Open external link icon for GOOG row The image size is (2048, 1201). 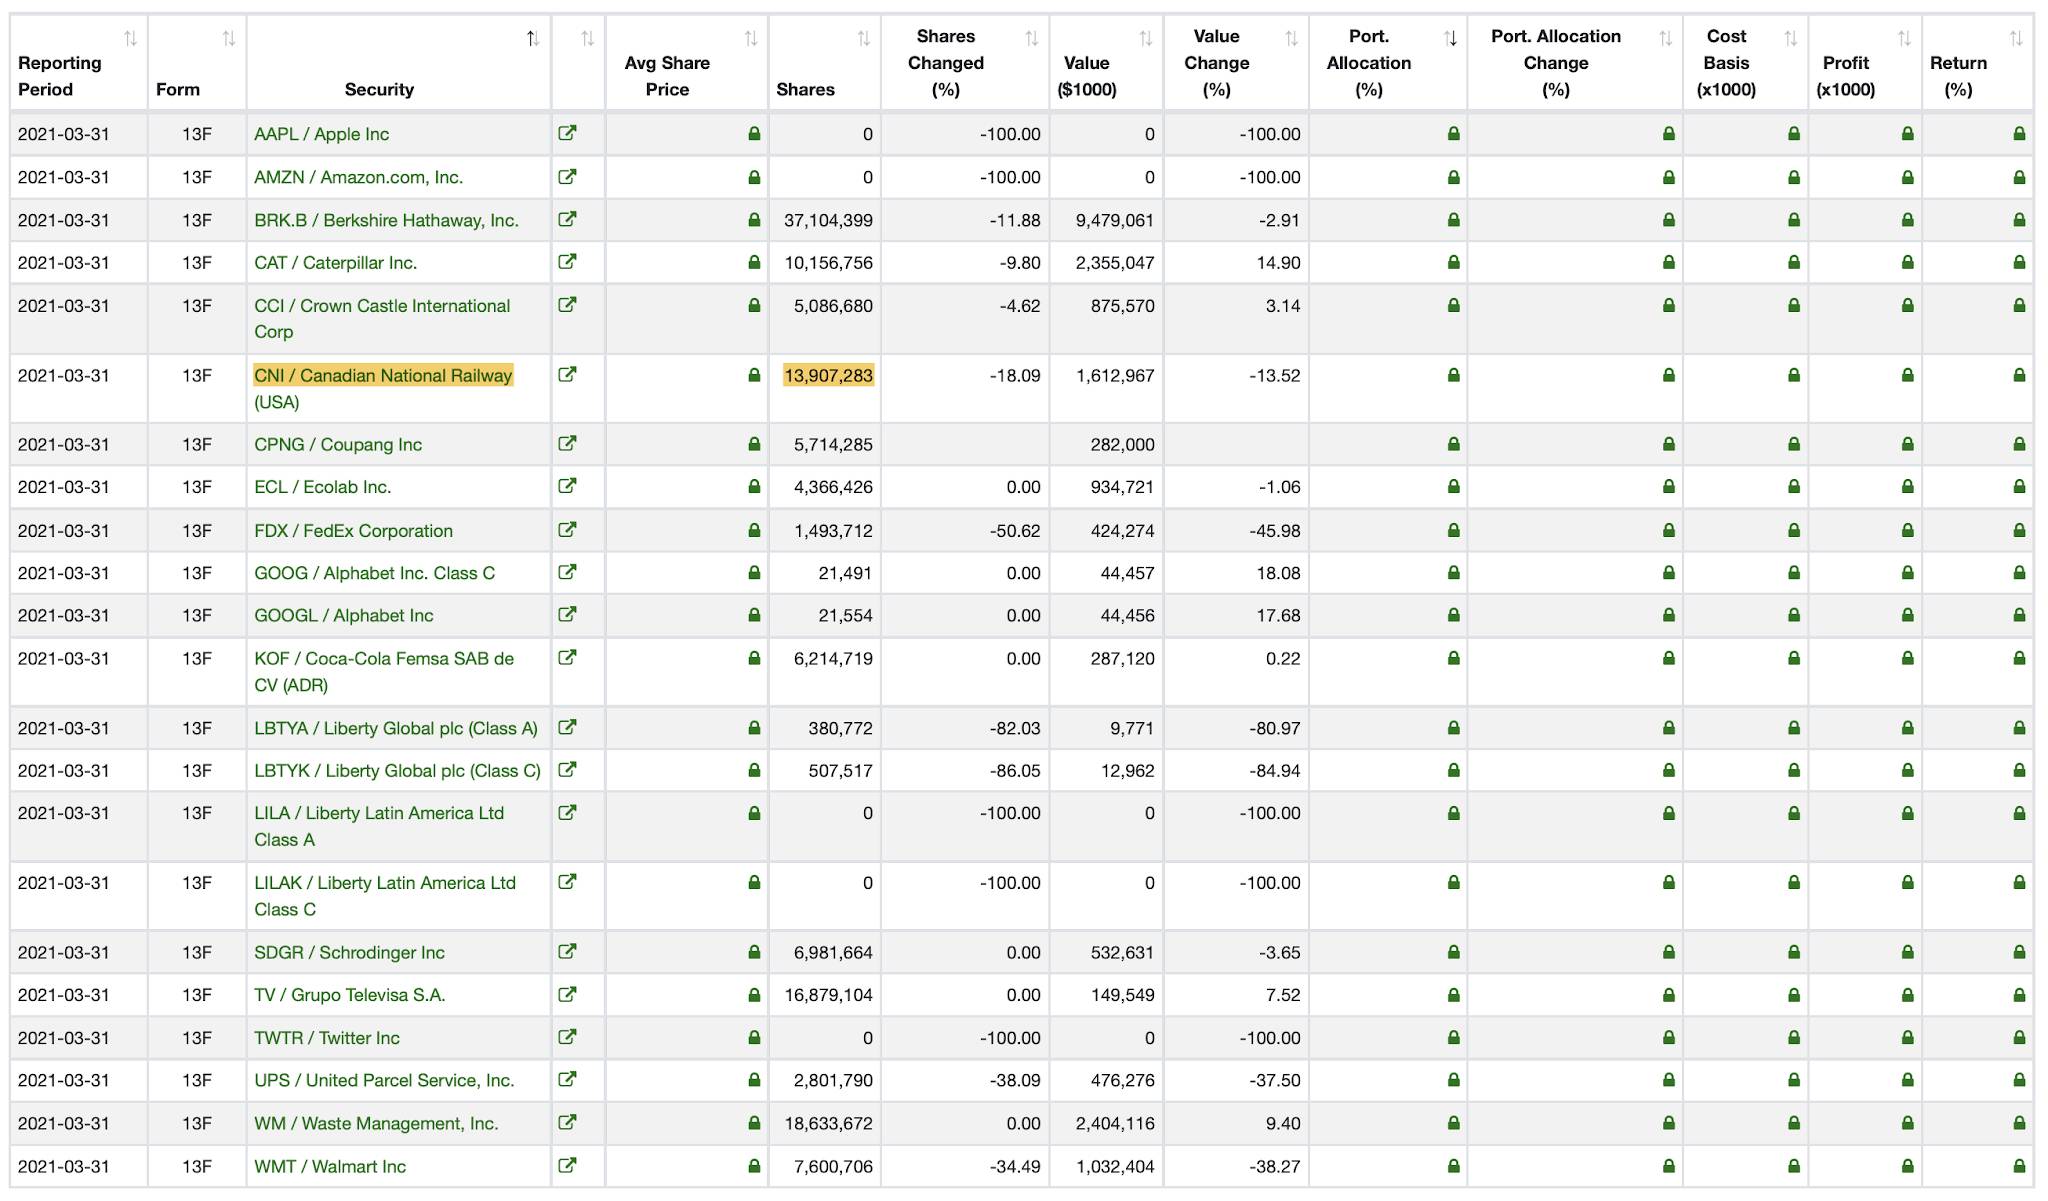point(567,572)
